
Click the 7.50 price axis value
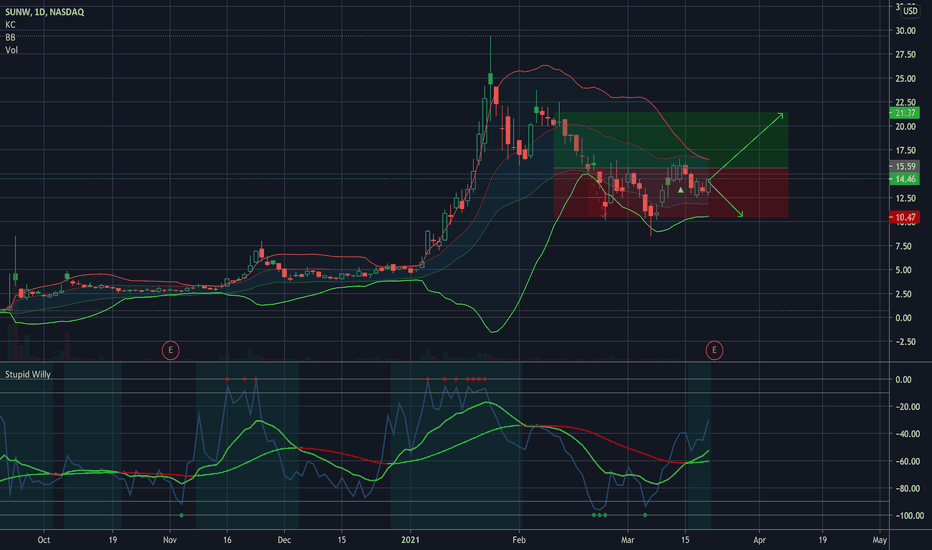pos(903,246)
